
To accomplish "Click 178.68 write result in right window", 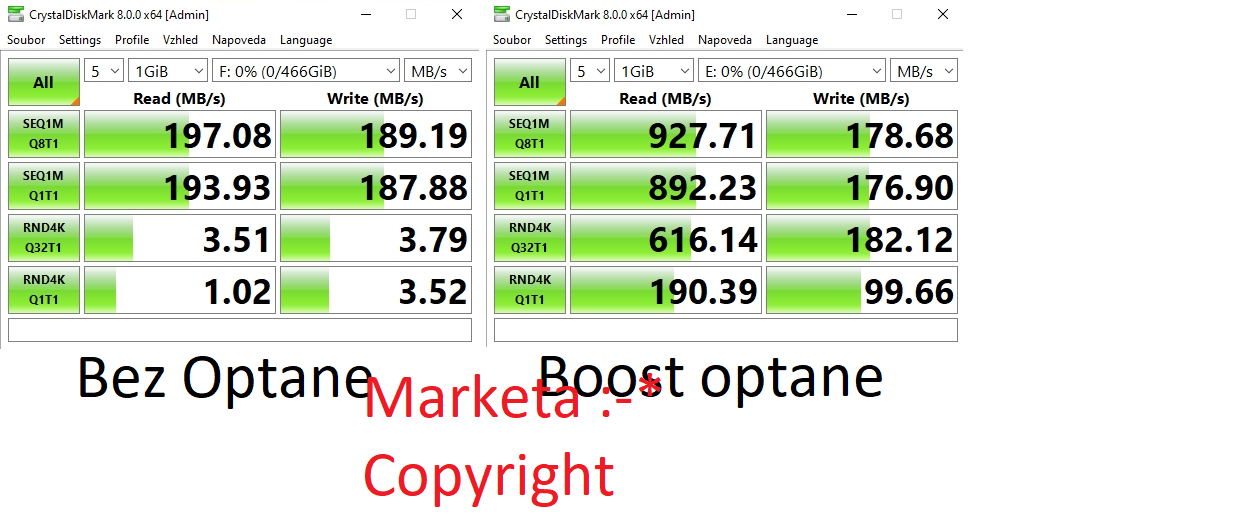I will click(x=862, y=134).
